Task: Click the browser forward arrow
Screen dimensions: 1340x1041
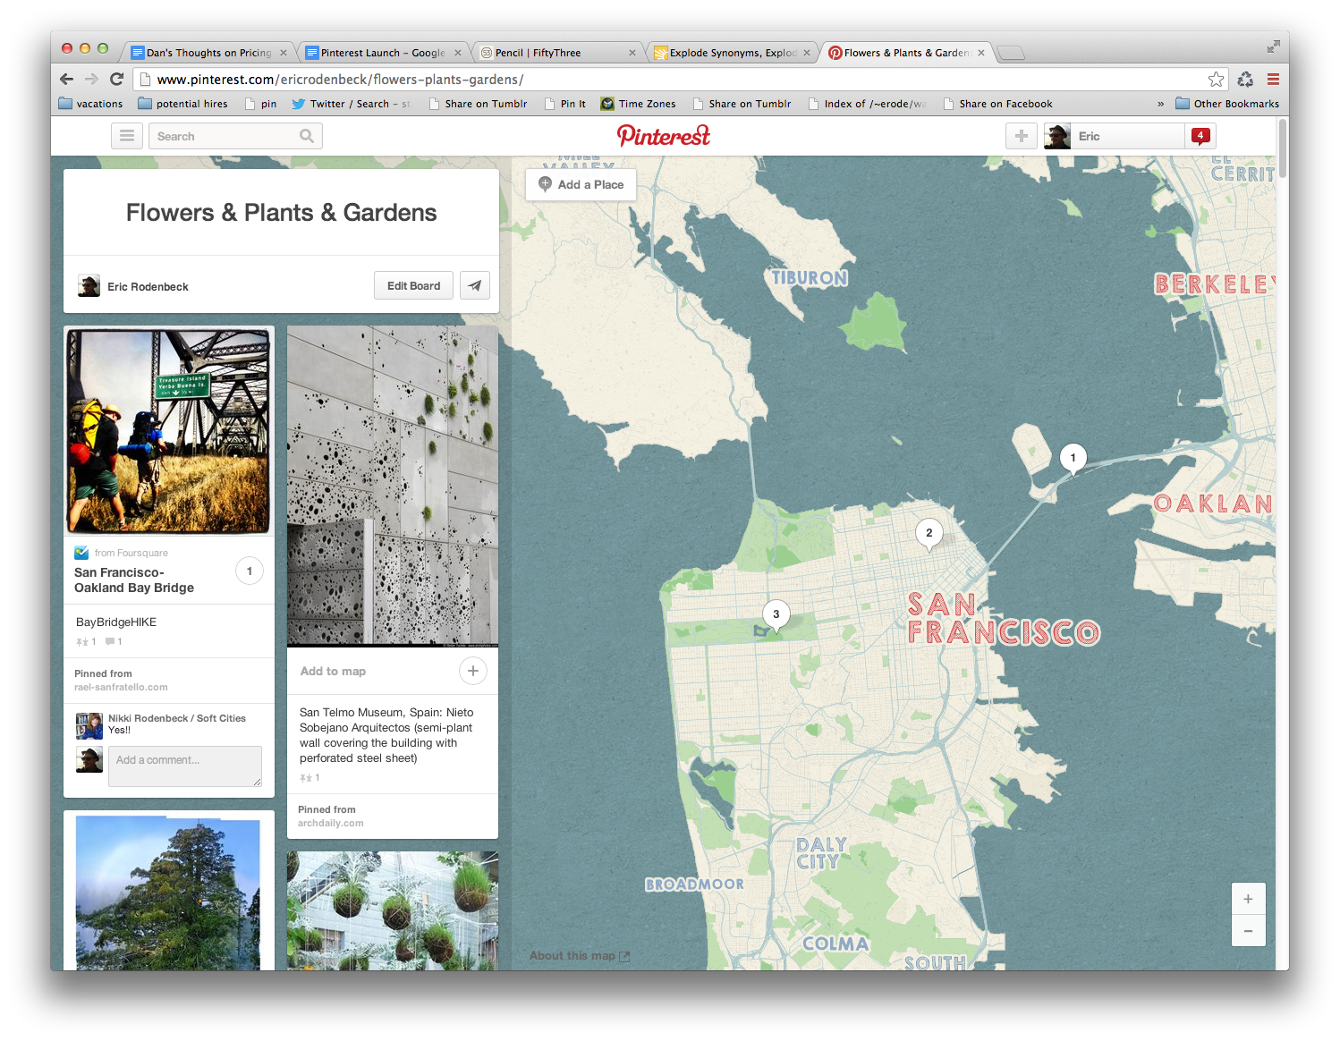Action: [91, 79]
